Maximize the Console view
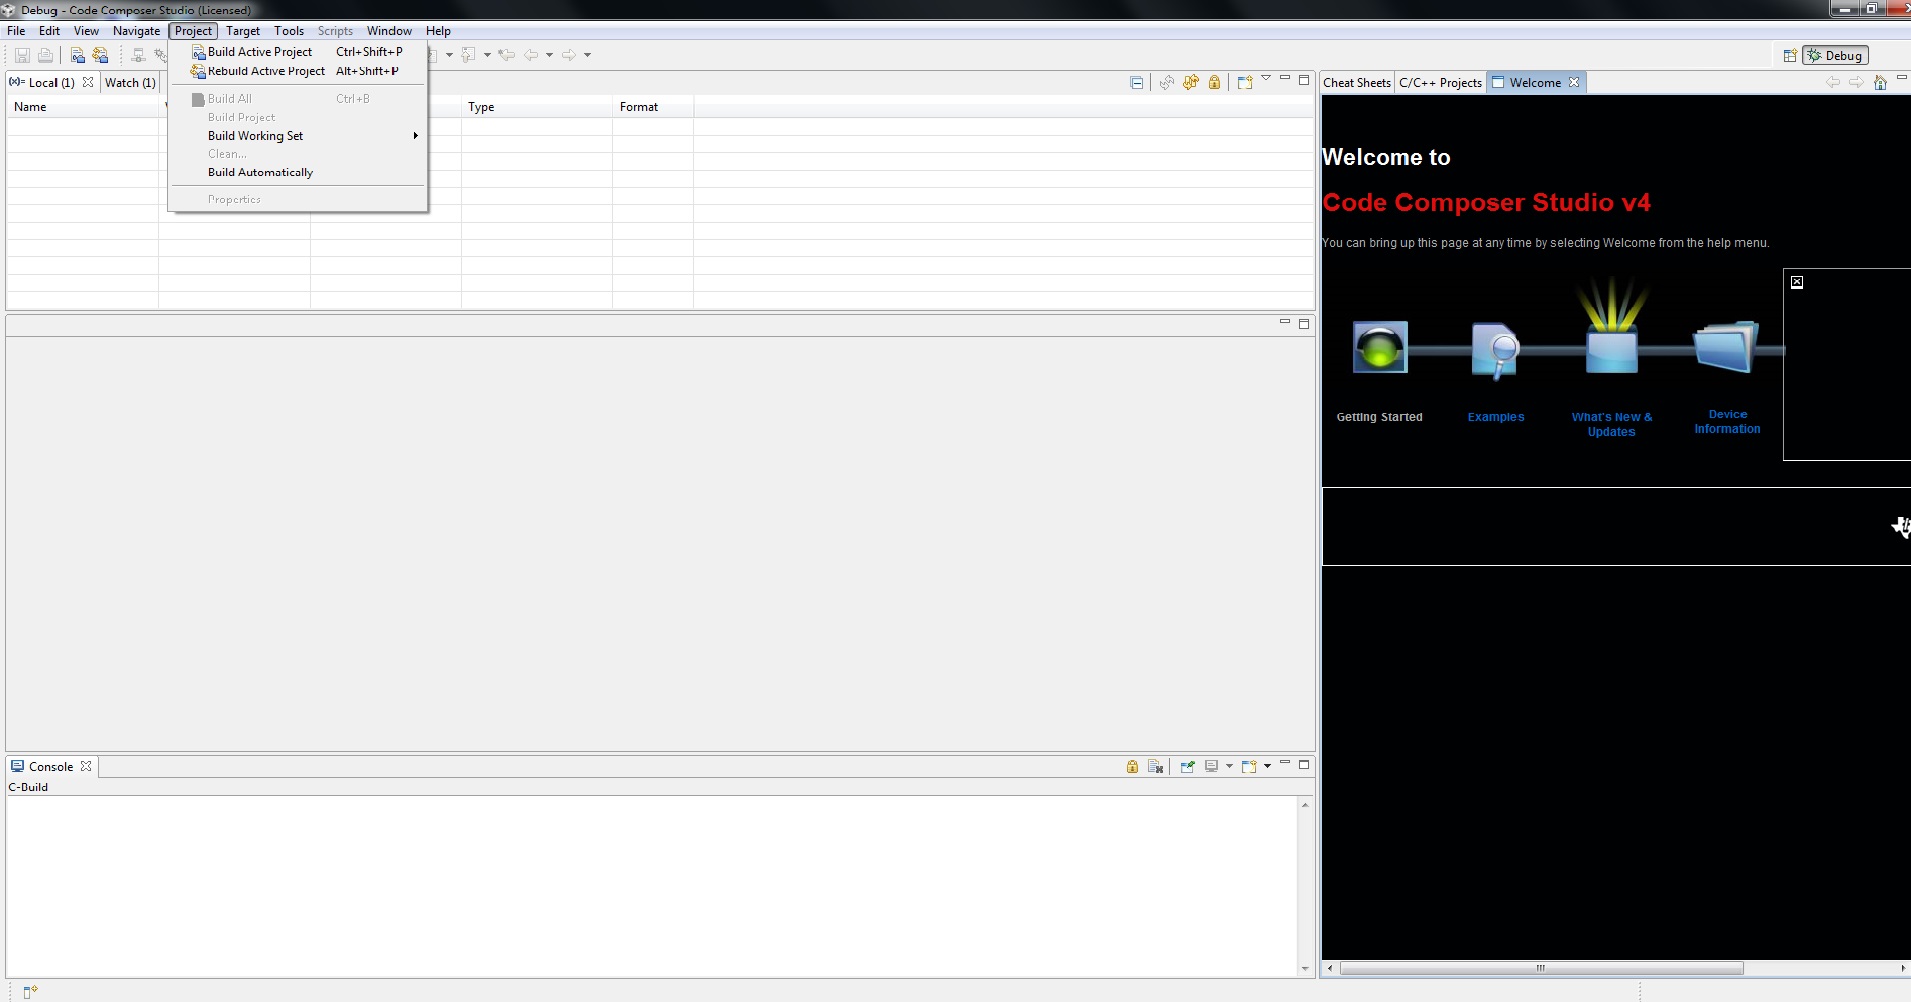The width and height of the screenshot is (1911, 1002). point(1304,764)
